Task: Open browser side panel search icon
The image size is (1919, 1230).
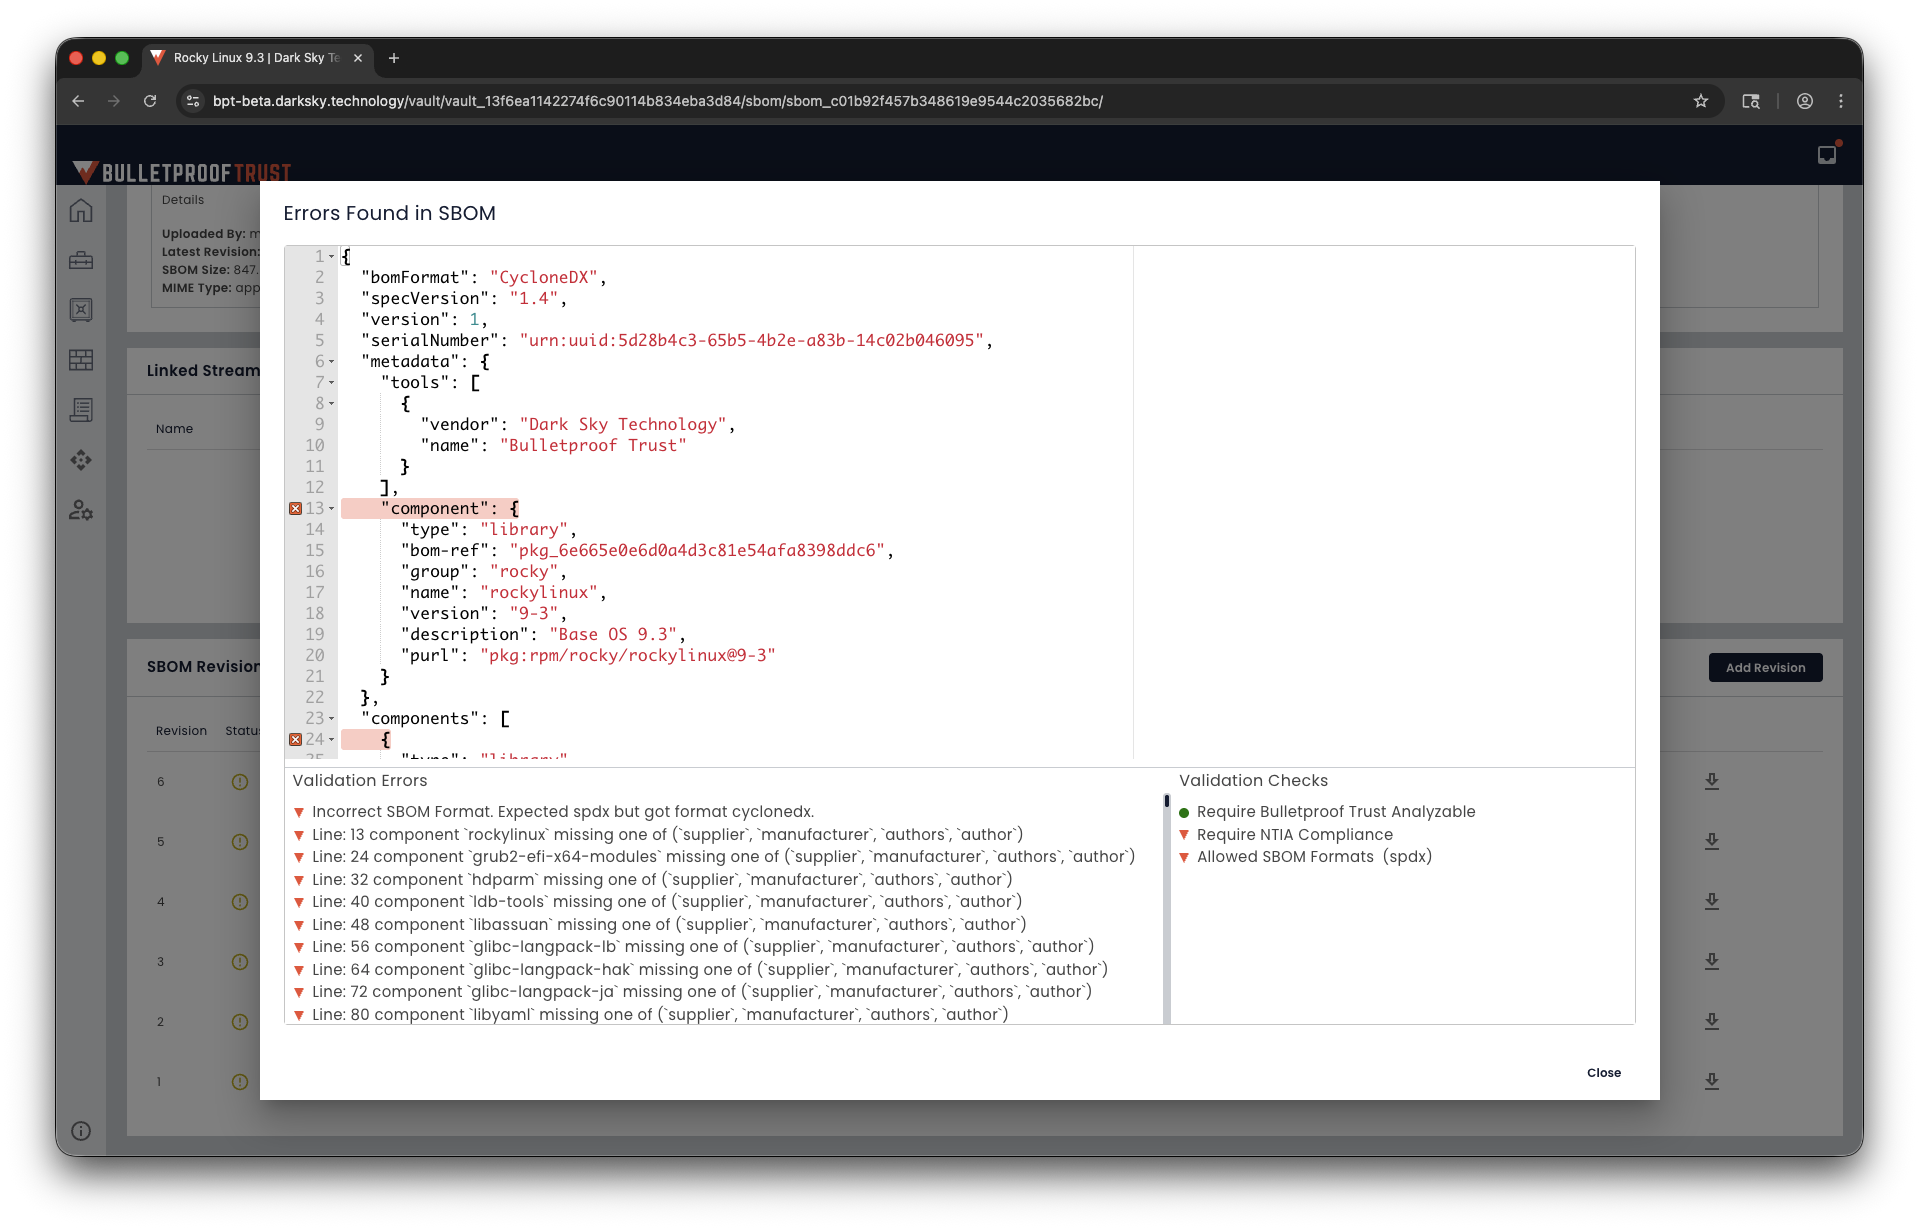Action: 1751,101
